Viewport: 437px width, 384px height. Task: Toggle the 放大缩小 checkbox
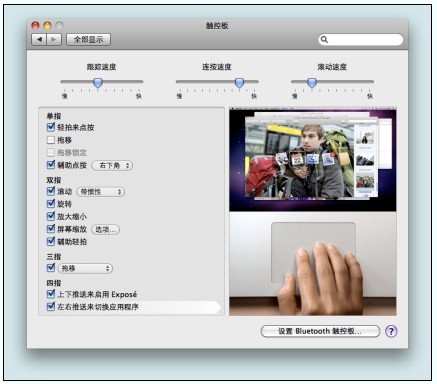(51, 216)
